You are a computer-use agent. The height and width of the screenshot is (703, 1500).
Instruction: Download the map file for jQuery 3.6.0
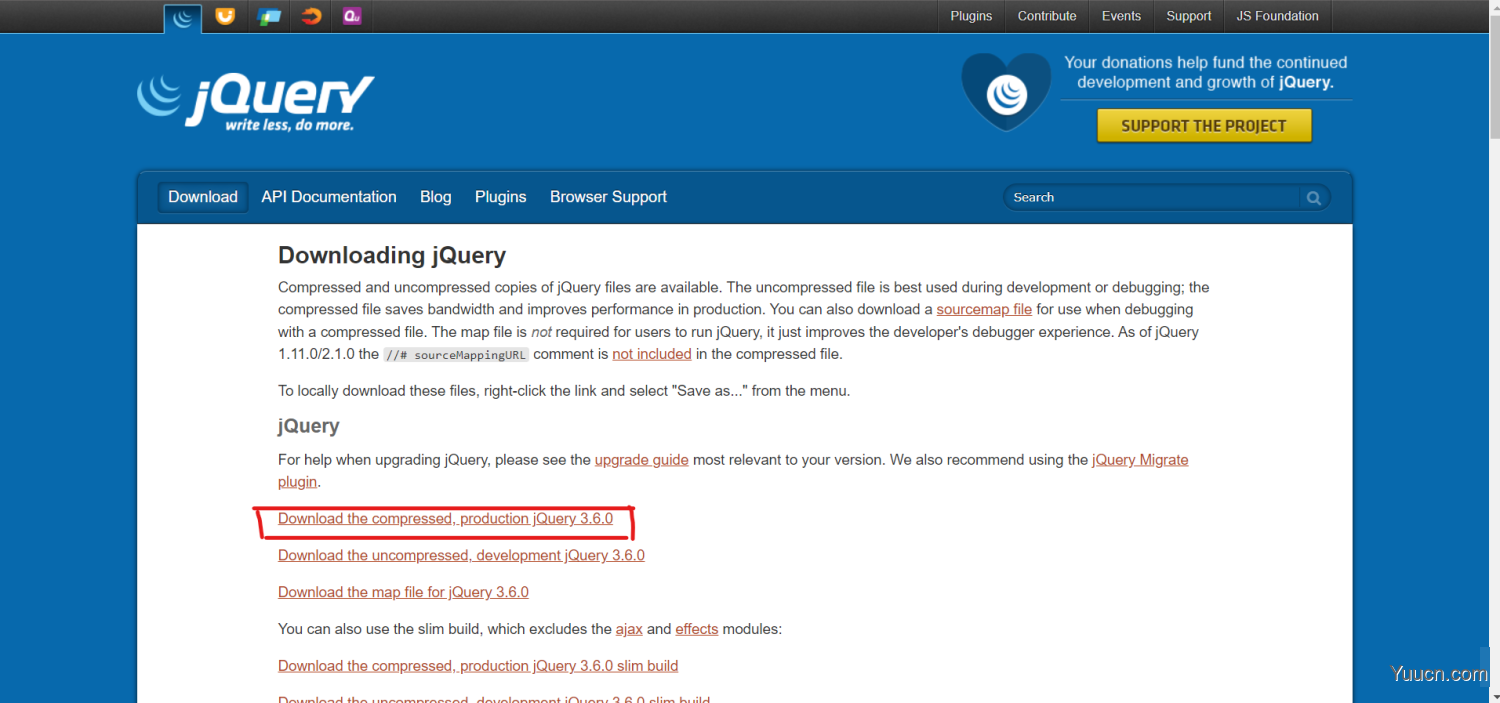point(403,592)
